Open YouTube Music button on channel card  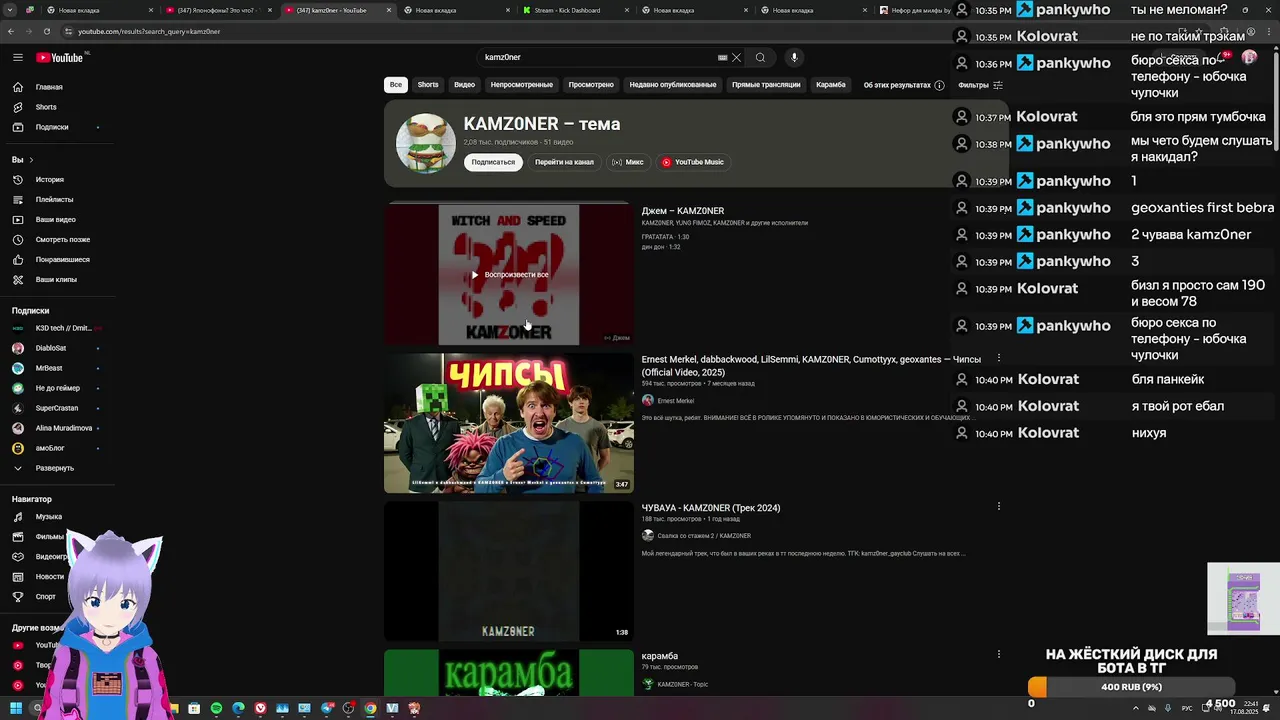(692, 162)
